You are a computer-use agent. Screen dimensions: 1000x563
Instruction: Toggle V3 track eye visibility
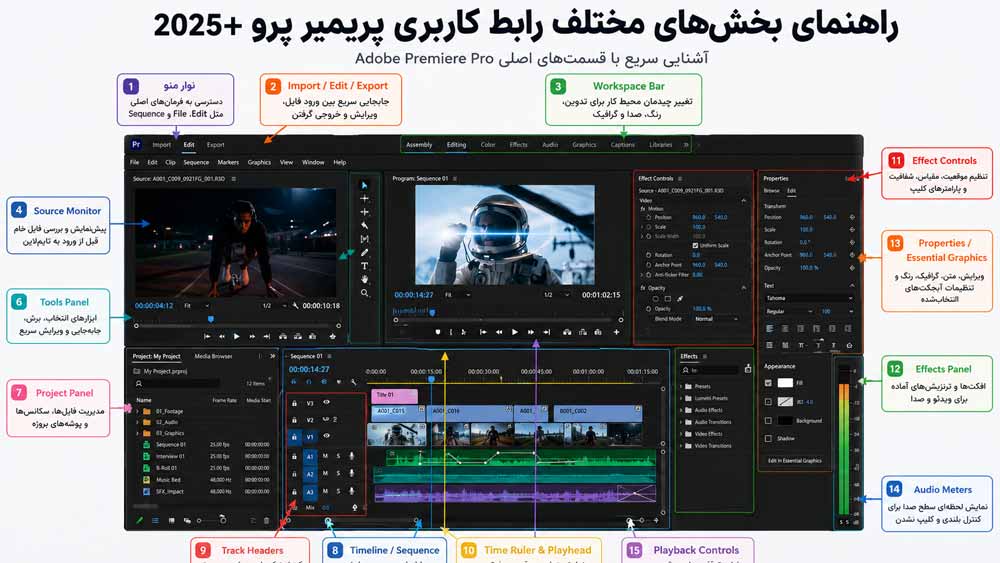327,403
